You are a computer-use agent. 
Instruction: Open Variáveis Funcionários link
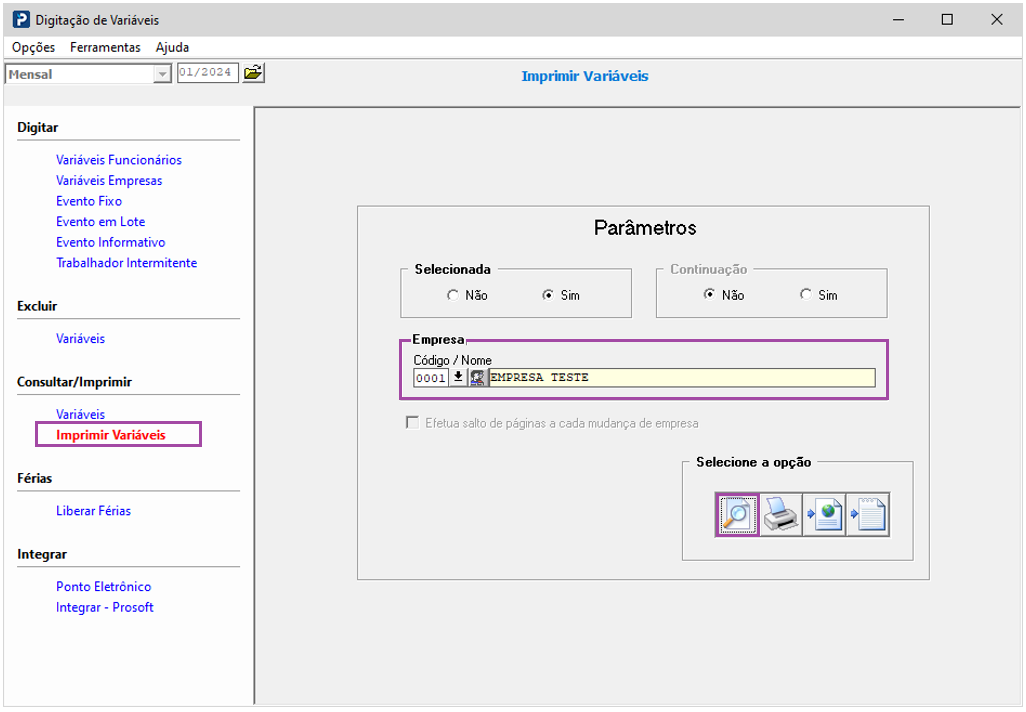(118, 160)
